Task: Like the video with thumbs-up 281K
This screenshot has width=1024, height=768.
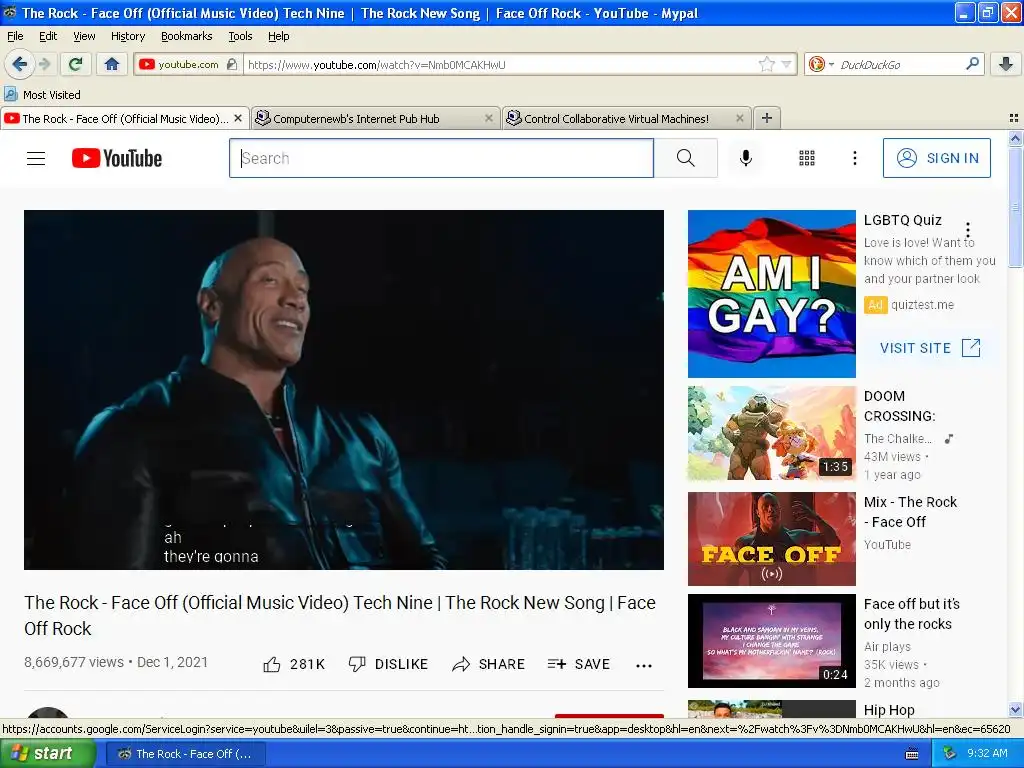Action: click(294, 664)
